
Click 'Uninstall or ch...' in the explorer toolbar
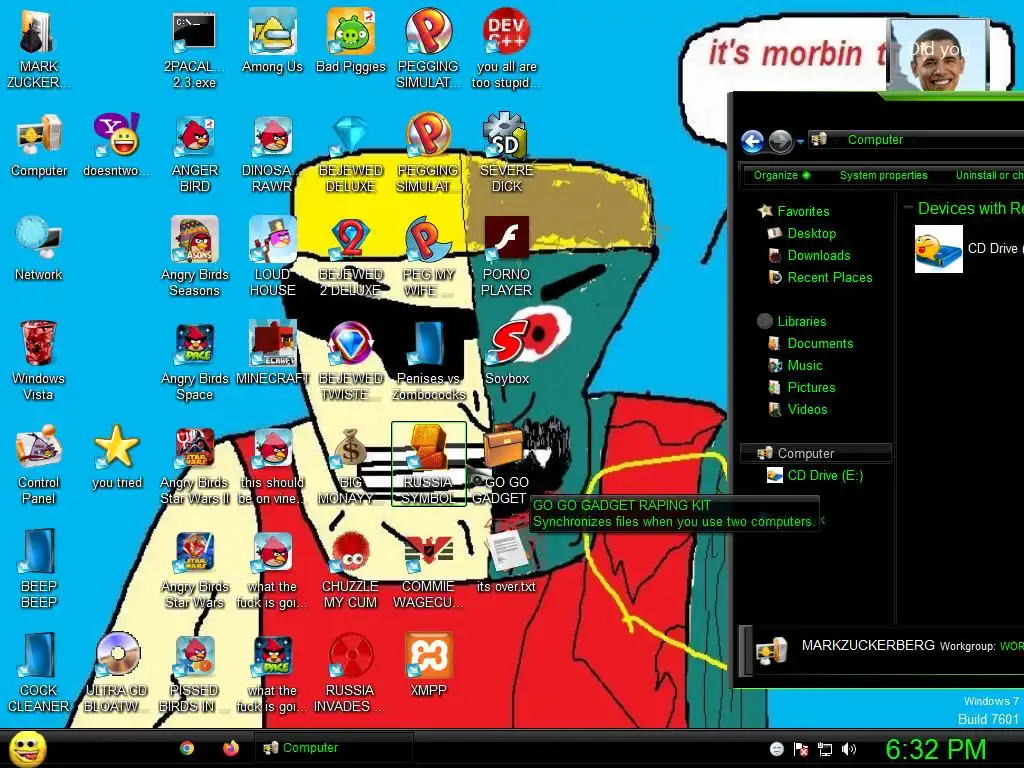[989, 175]
